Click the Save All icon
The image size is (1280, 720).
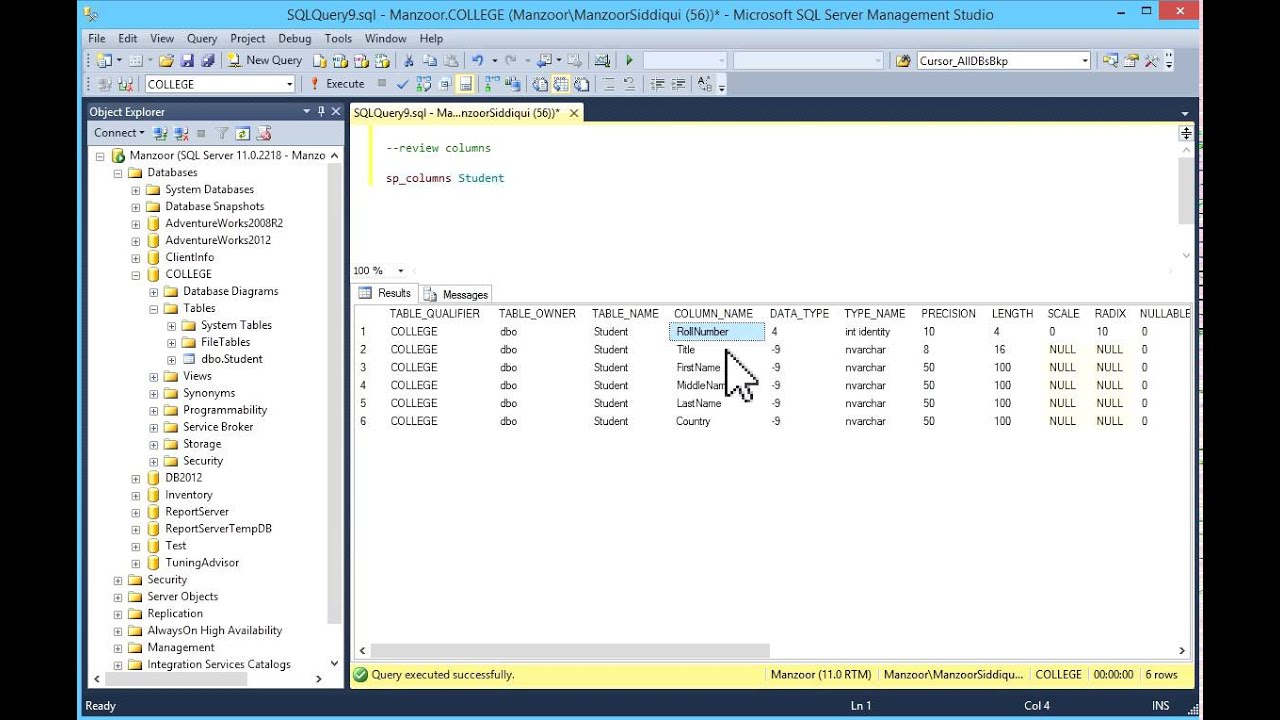tap(208, 61)
